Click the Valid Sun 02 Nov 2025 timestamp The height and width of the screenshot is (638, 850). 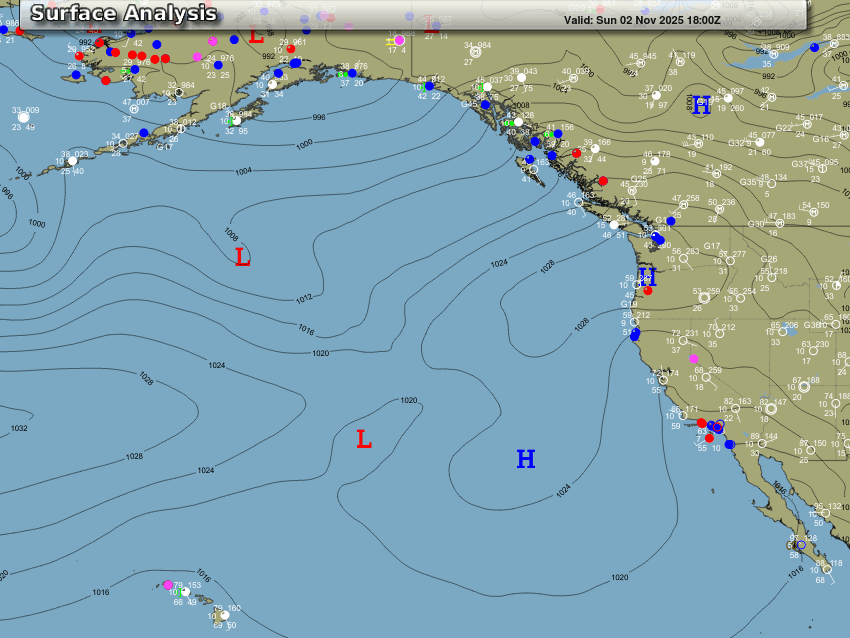(x=642, y=20)
